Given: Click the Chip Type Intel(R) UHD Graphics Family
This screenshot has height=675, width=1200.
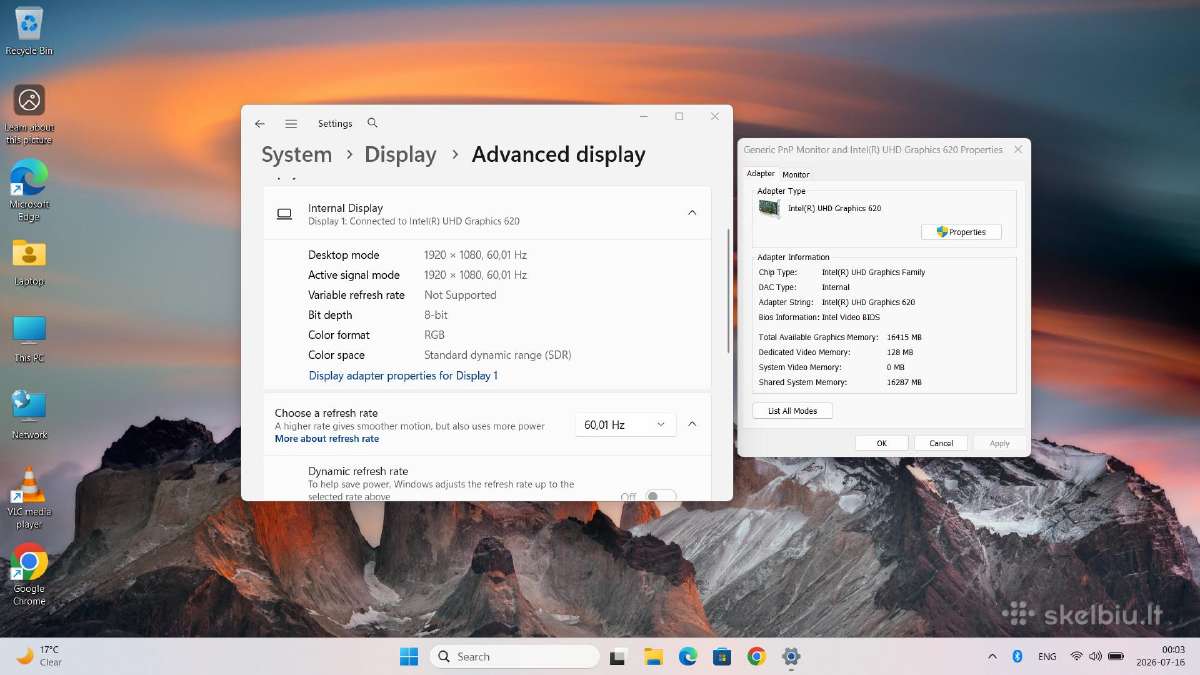Looking at the screenshot, I should coord(873,272).
